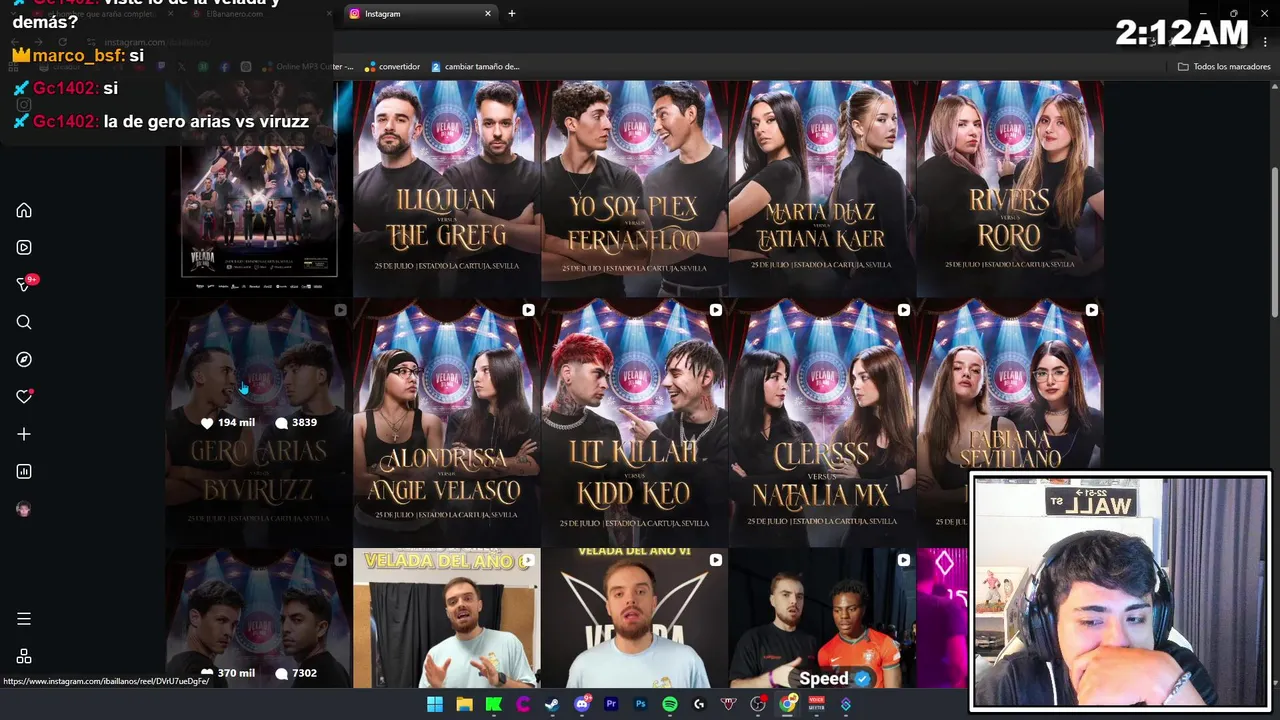The height and width of the screenshot is (720, 1280).
Task: Open the Windows Start menu
Action: (x=435, y=704)
